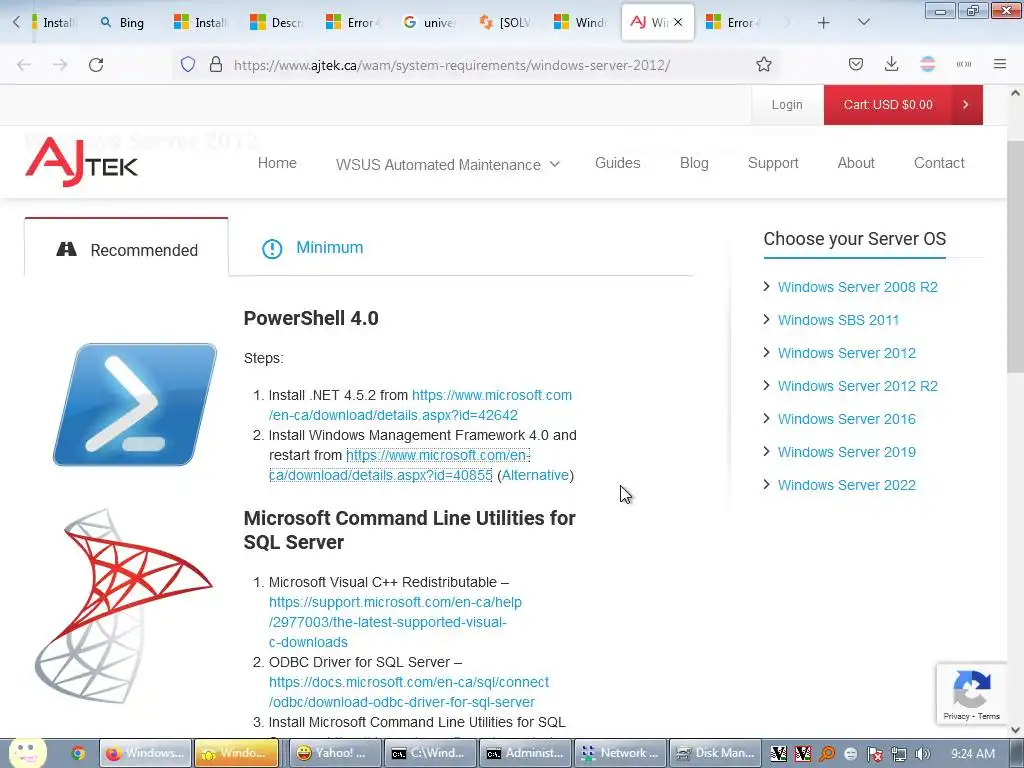The image size is (1024, 768).
Task: Click the first V tray icon
Action: pyautogui.click(x=778, y=754)
